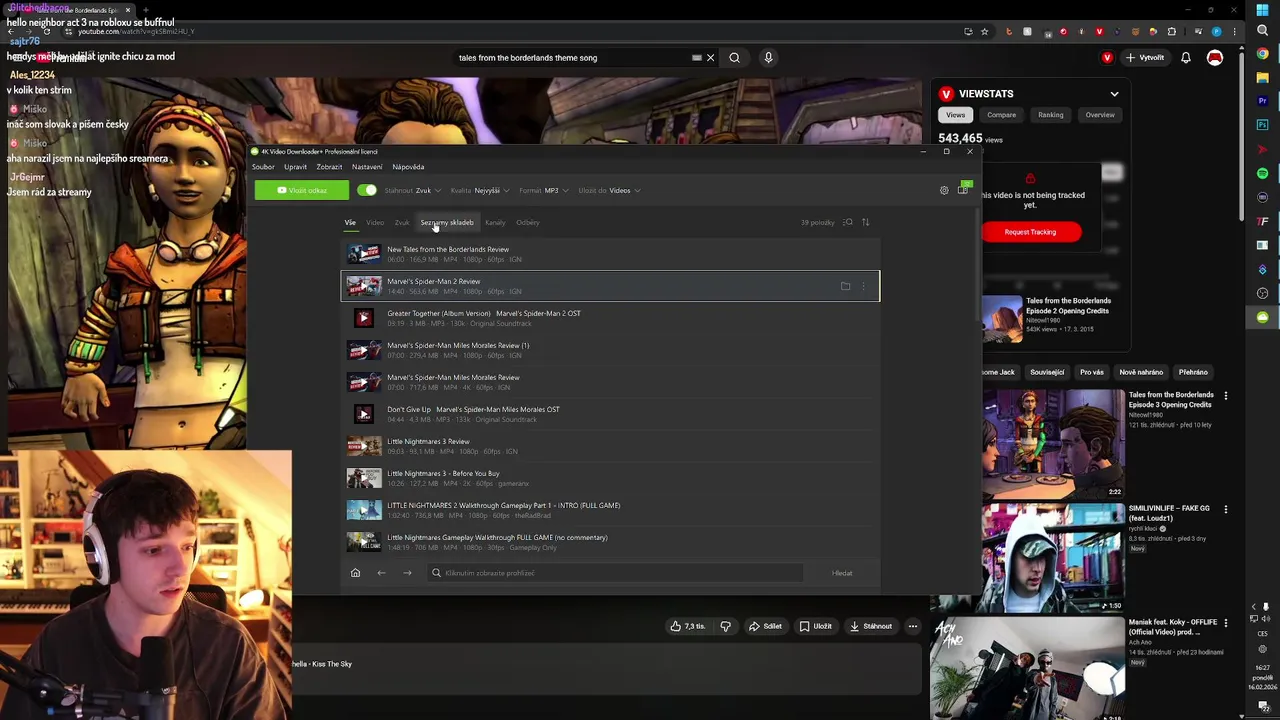Switch to Seznamy skladeb tab

pyautogui.click(x=447, y=222)
